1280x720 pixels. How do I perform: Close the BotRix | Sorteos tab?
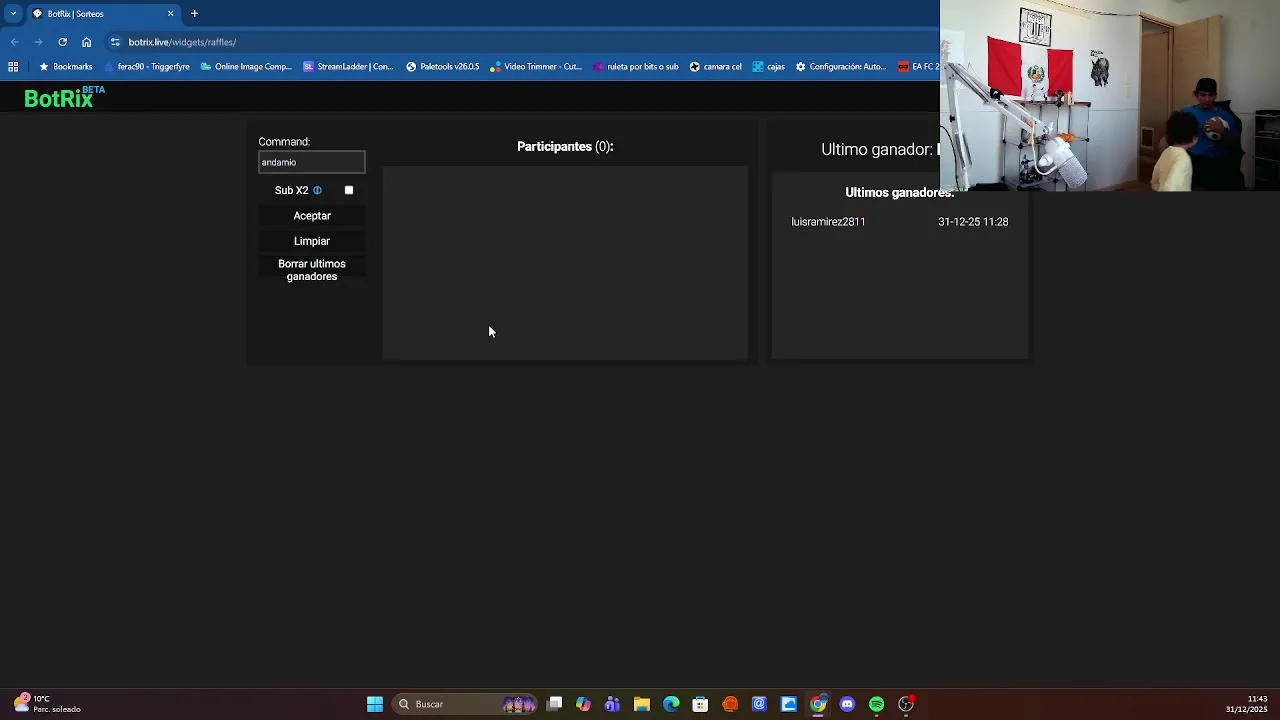click(170, 14)
